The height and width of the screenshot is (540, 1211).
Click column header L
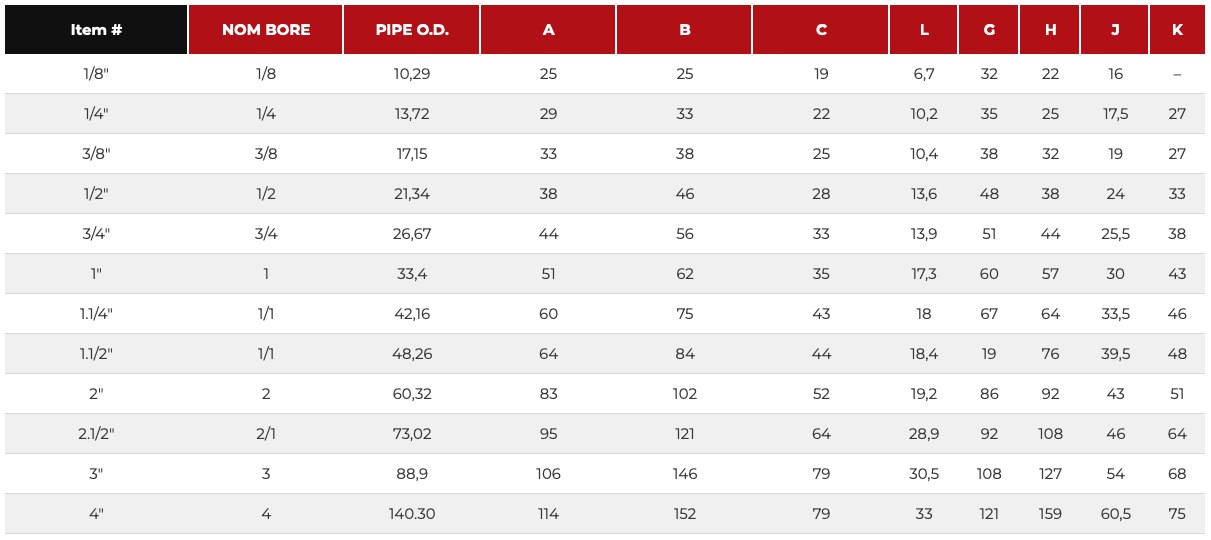(x=924, y=29)
